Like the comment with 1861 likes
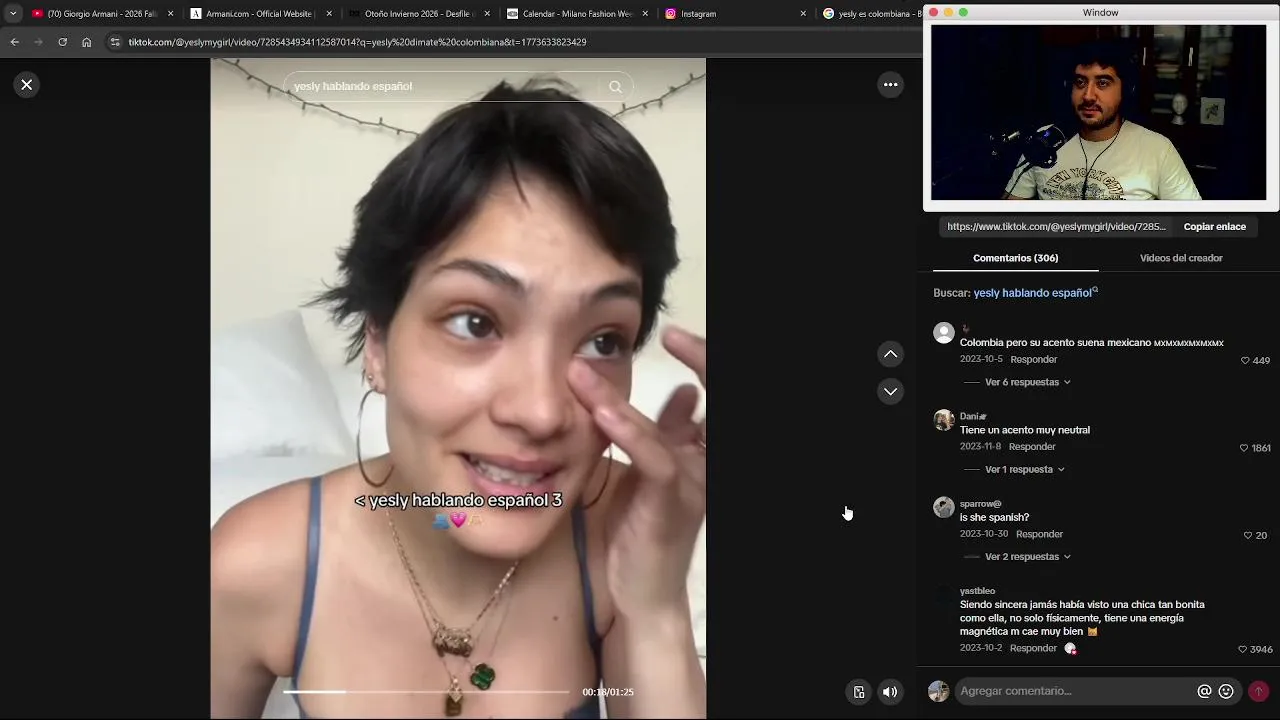Image resolution: width=1280 pixels, height=720 pixels. (1244, 448)
